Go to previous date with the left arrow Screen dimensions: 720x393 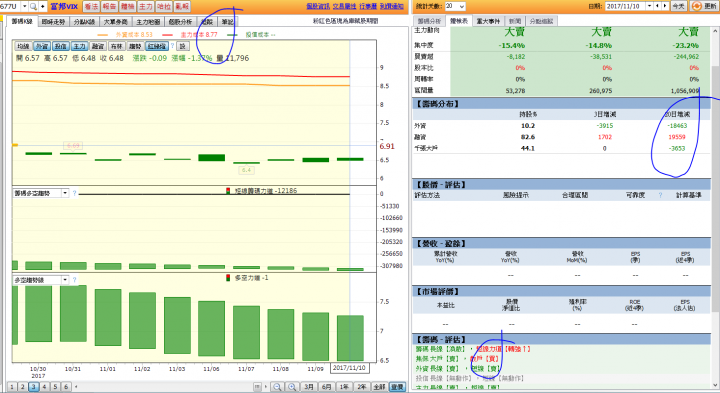coord(658,6)
